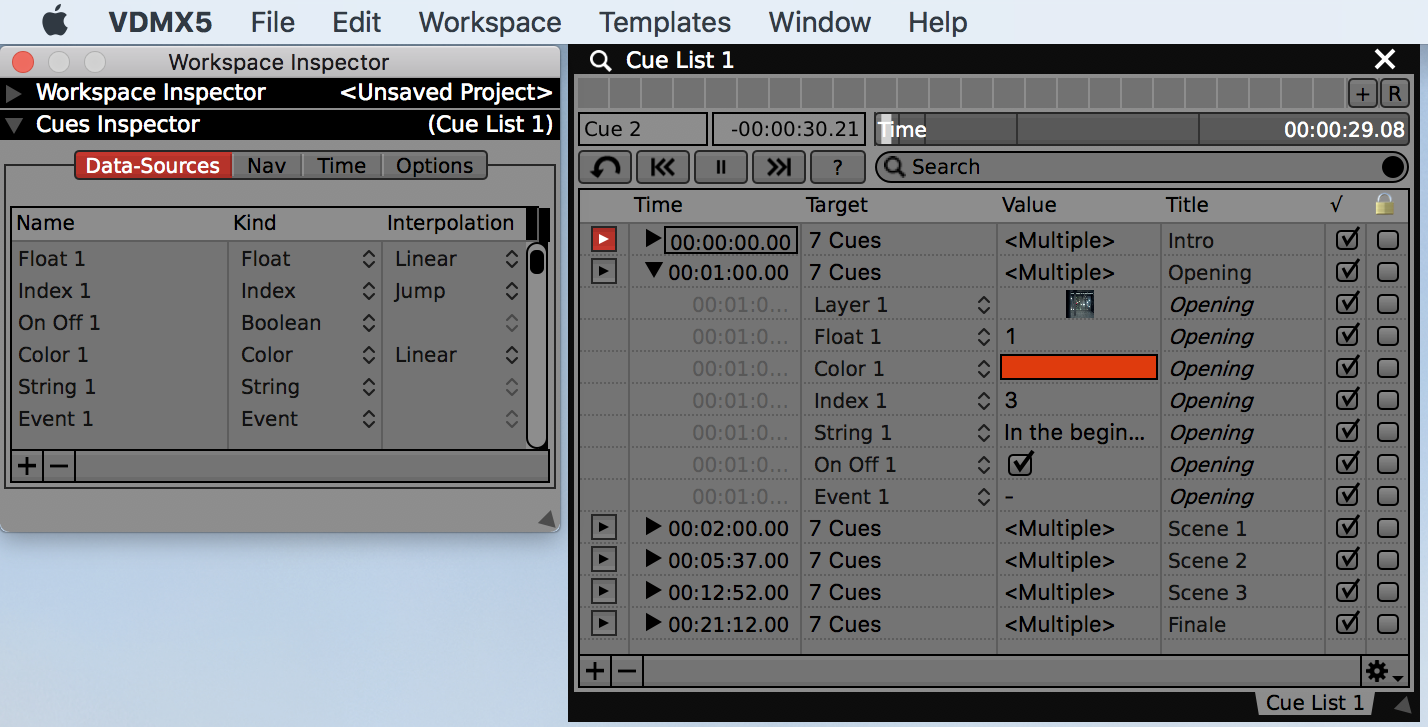Expand the Finale cue group
Viewport: 1428px width, 727px height.
point(653,623)
